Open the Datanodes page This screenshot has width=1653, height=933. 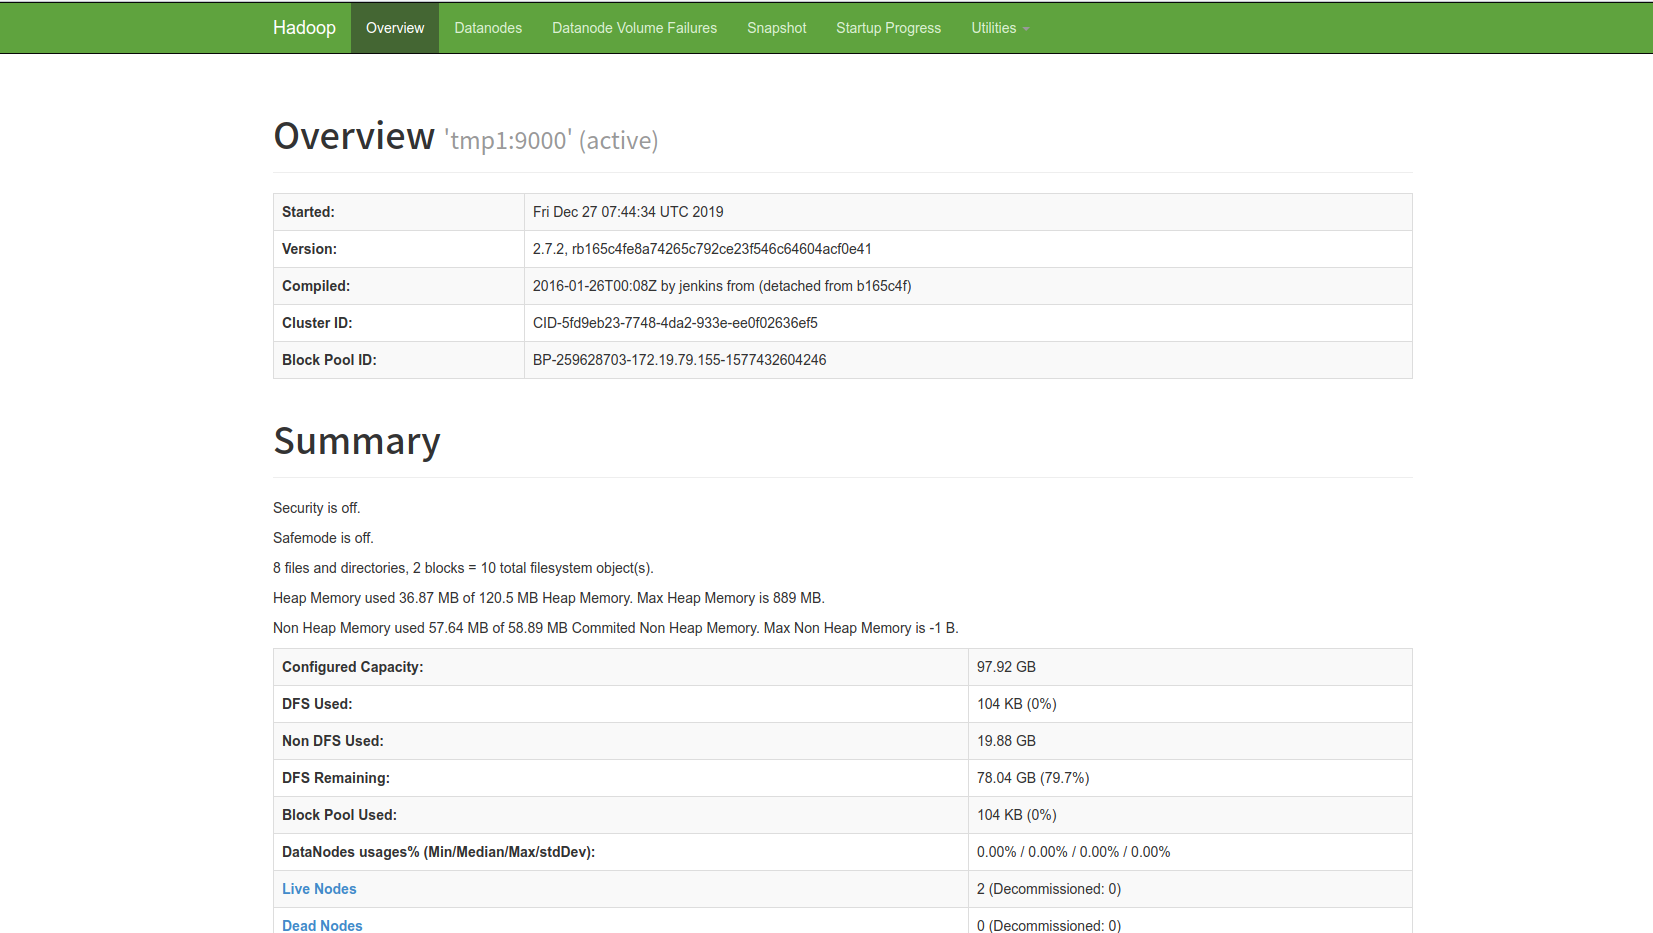point(488,27)
